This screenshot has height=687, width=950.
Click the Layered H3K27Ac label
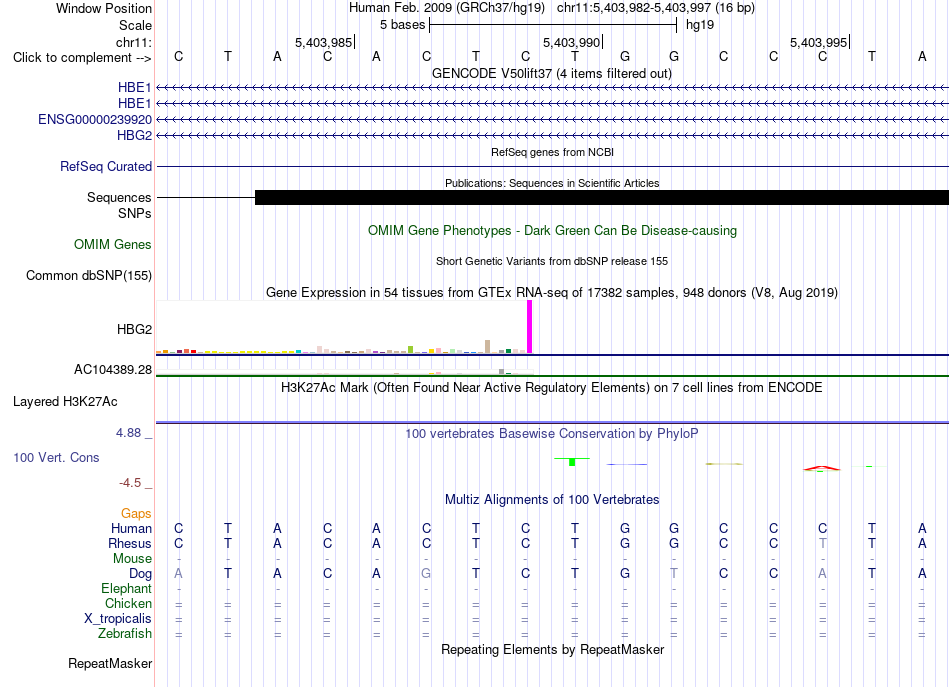click(x=65, y=402)
